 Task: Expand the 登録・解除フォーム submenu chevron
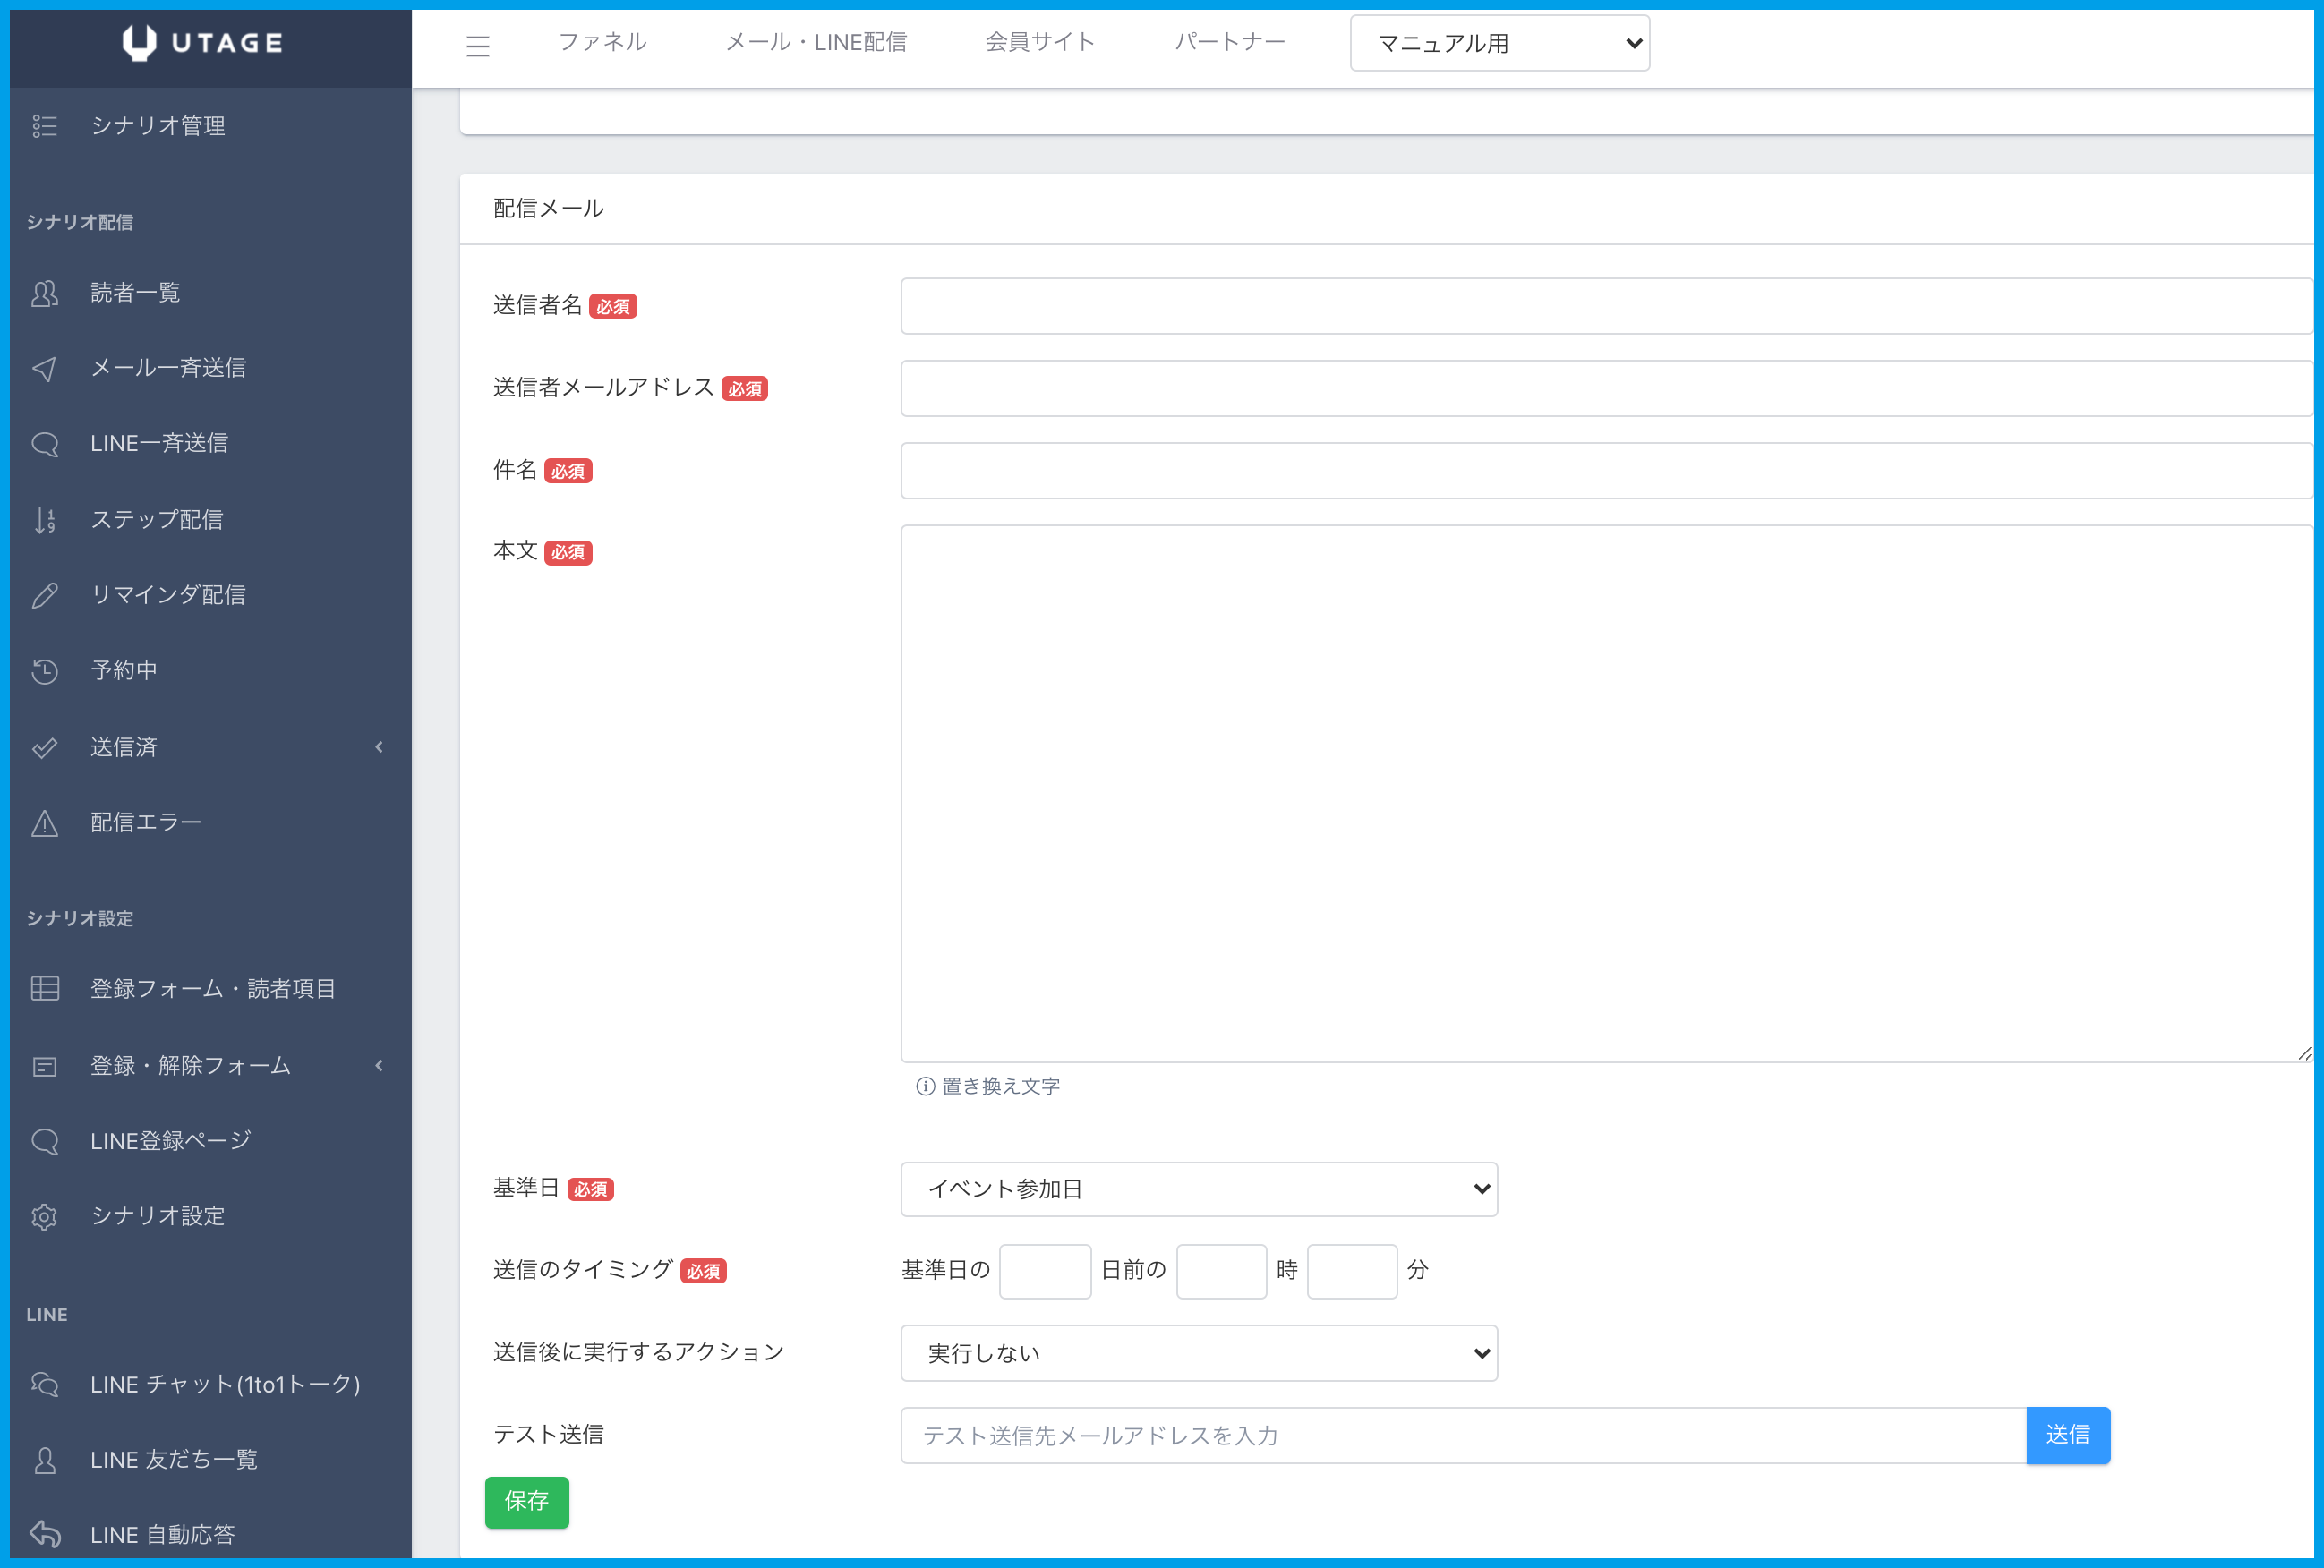pyautogui.click(x=379, y=1066)
